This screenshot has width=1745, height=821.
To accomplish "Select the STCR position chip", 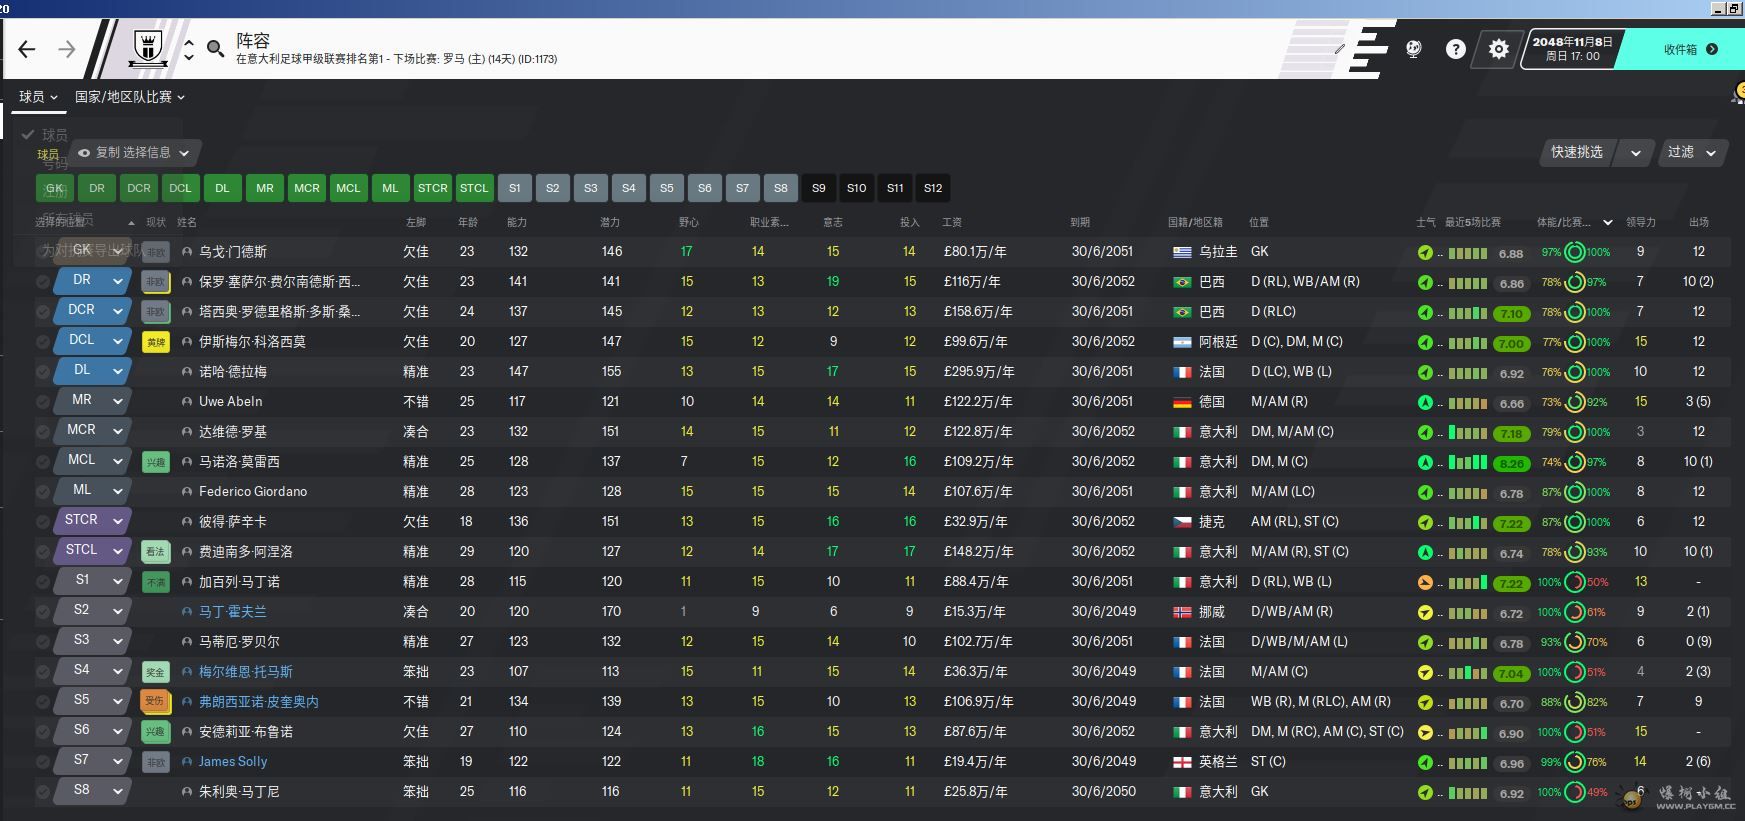I will 432,188.
